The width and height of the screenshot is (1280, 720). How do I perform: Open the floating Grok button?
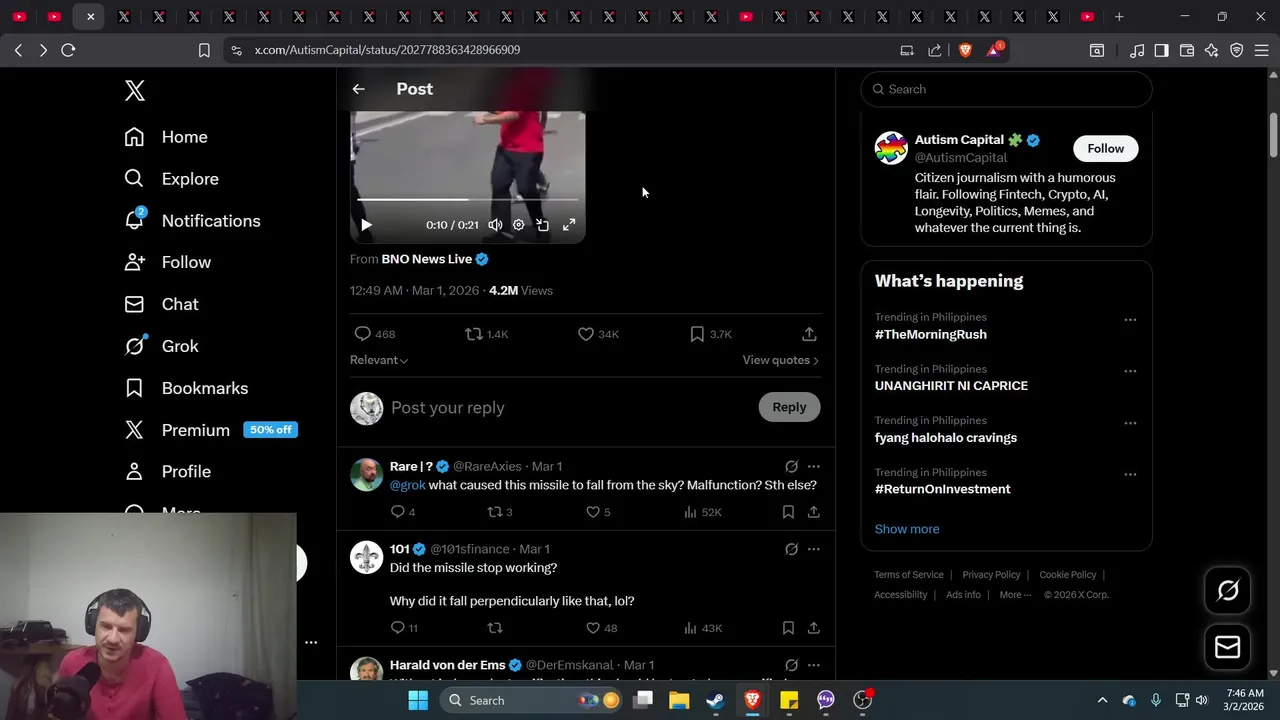(1227, 590)
